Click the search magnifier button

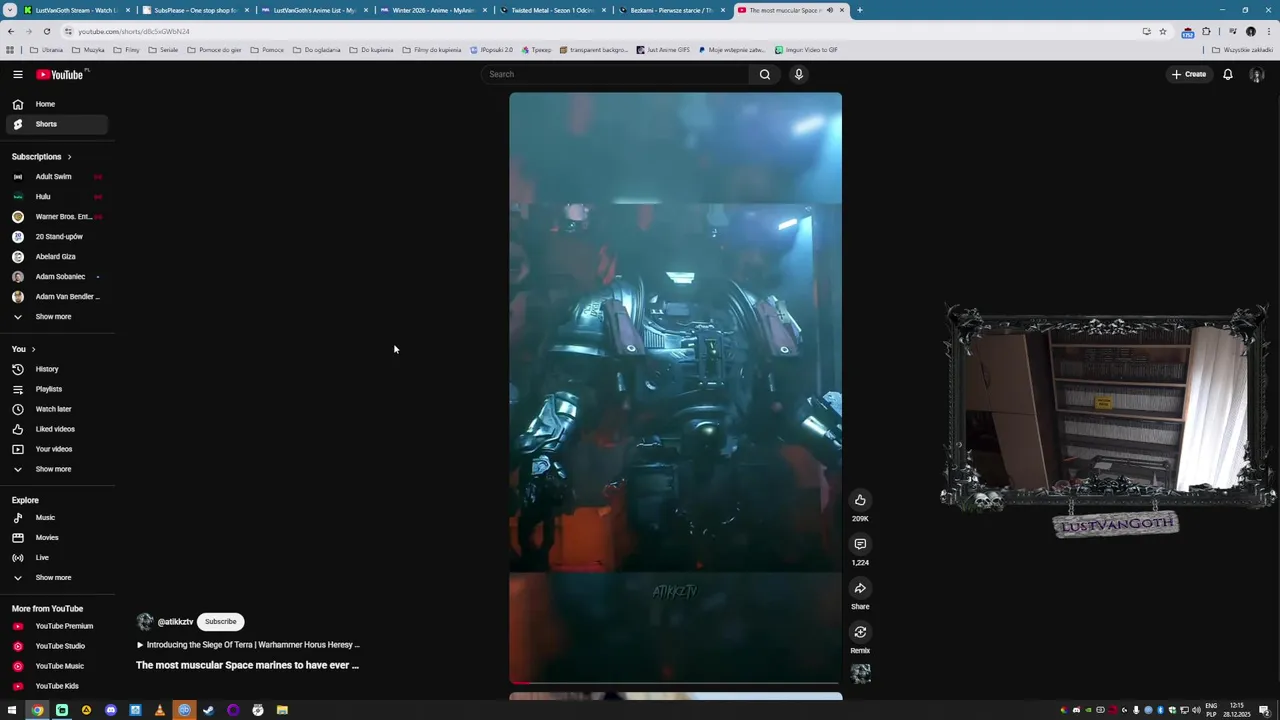(x=765, y=74)
